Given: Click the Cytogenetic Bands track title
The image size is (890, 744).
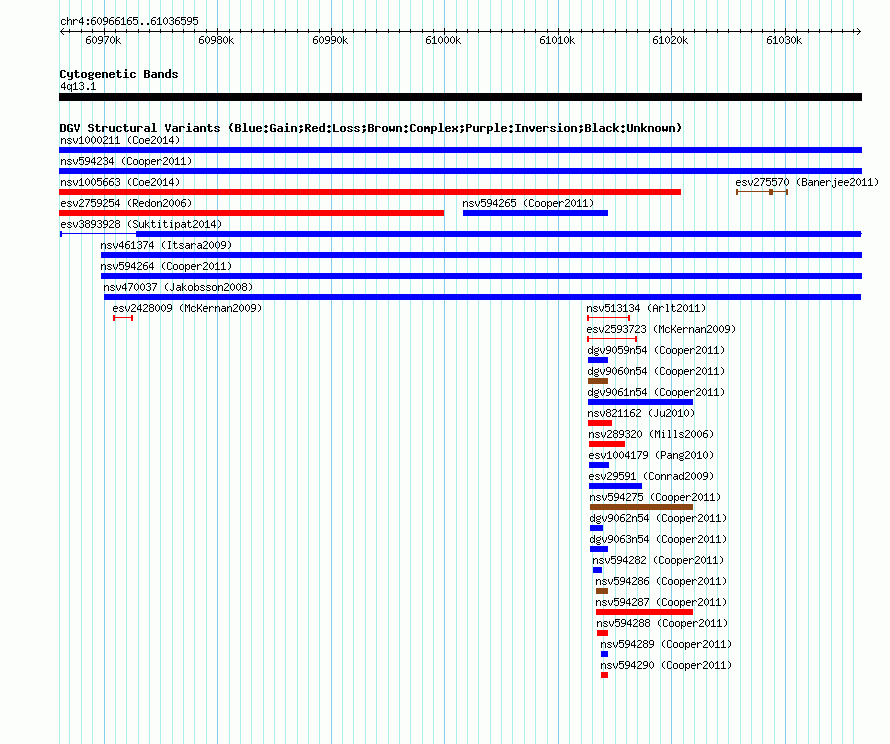Looking at the screenshot, I should [119, 74].
